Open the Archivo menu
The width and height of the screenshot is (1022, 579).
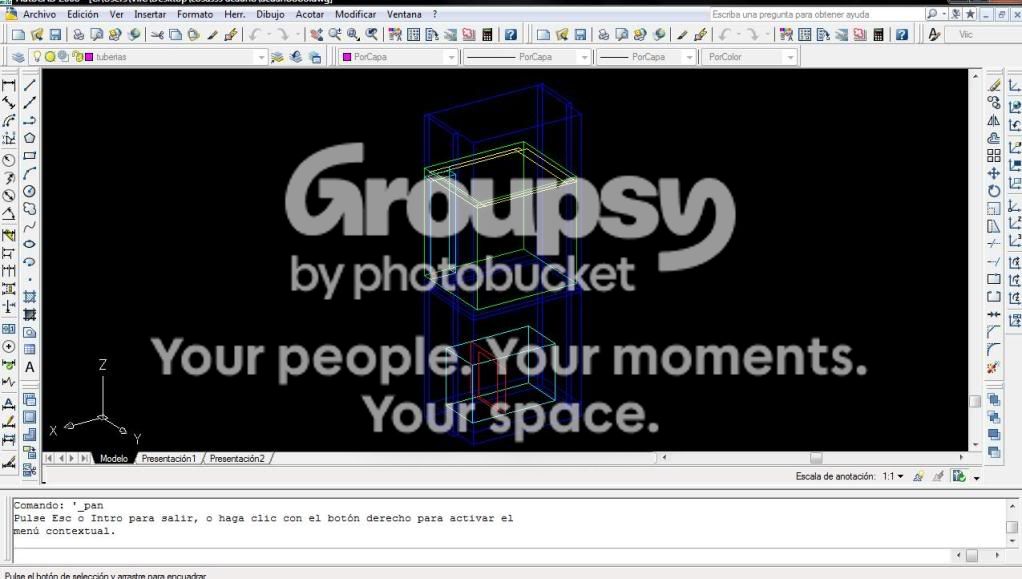tap(39, 14)
